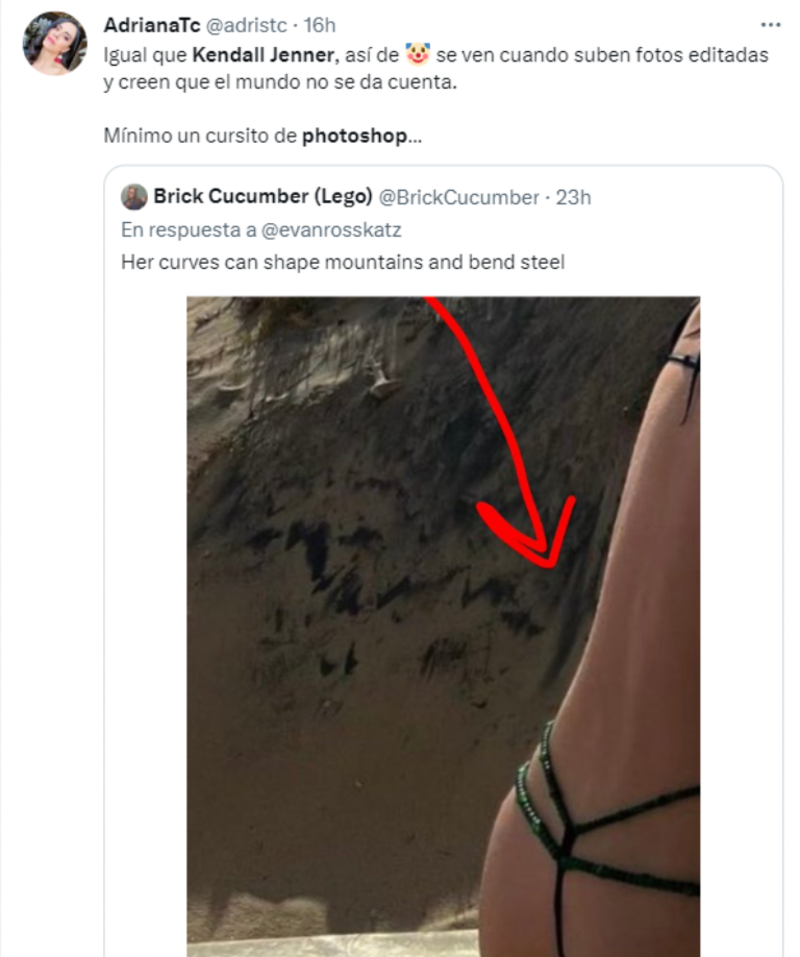800x957 pixels.
Task: Open Brick Cucumber (Lego) display name
Action: tap(262, 197)
